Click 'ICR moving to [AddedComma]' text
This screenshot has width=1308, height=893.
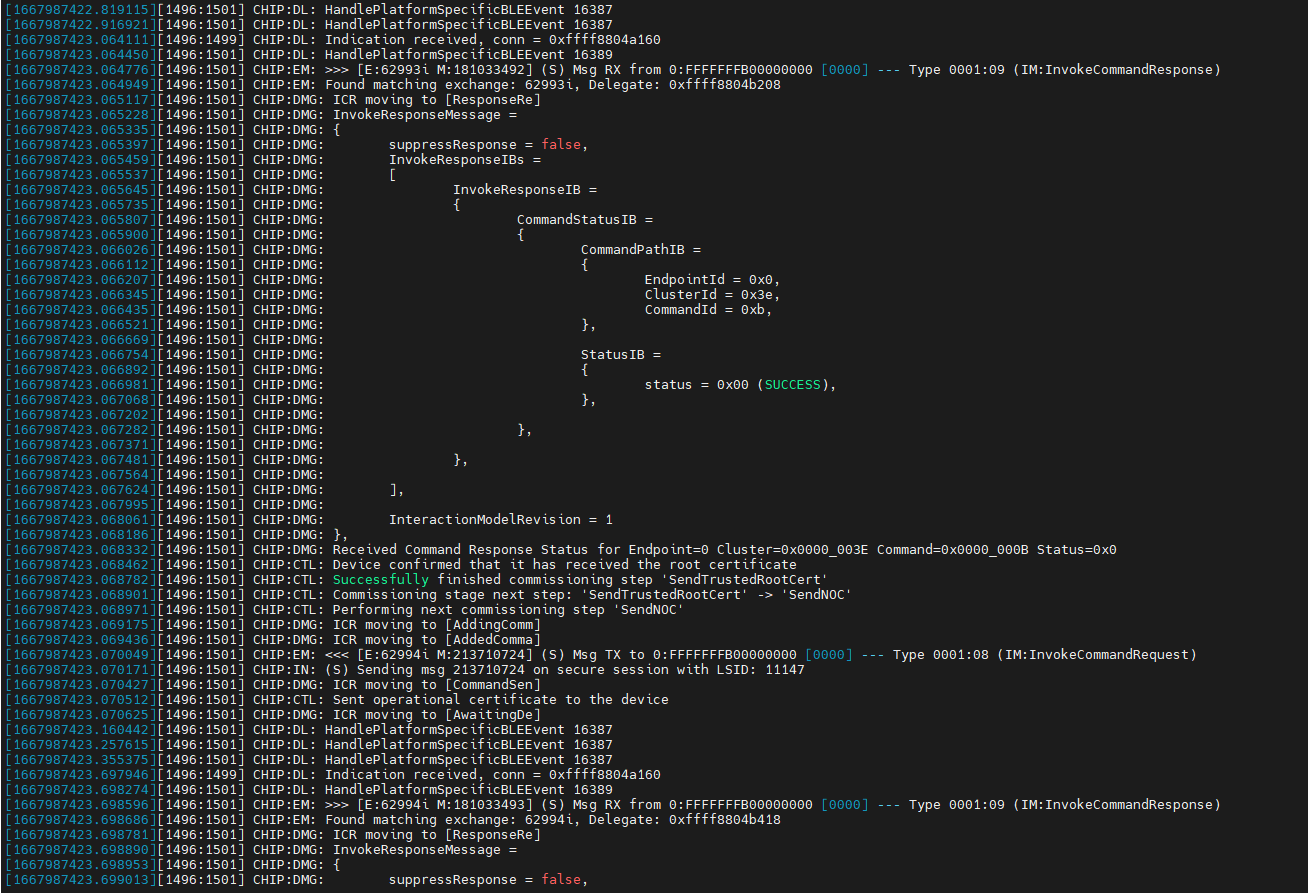pyautogui.click(x=437, y=639)
